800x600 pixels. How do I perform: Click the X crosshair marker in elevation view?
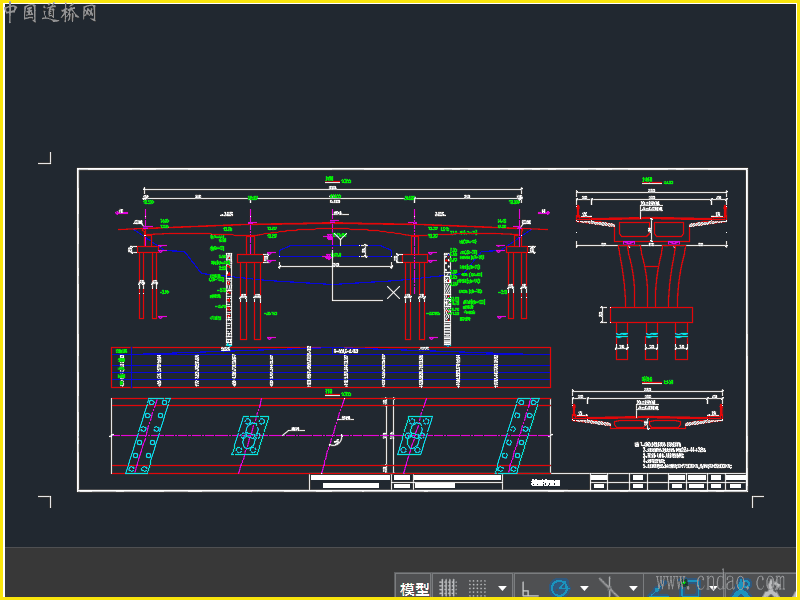(x=393, y=292)
